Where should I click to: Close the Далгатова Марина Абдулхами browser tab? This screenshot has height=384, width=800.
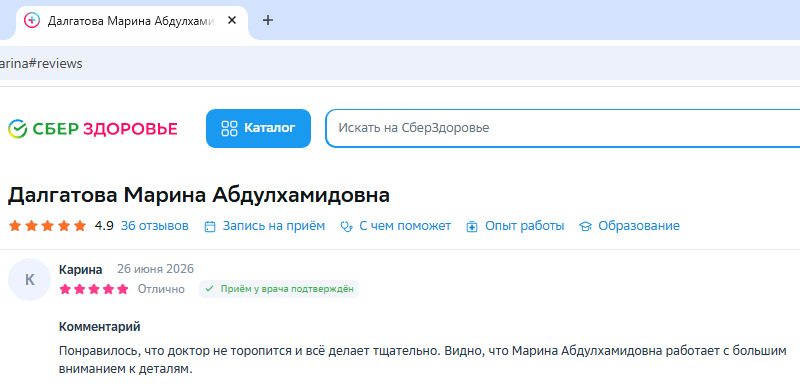tap(232, 20)
